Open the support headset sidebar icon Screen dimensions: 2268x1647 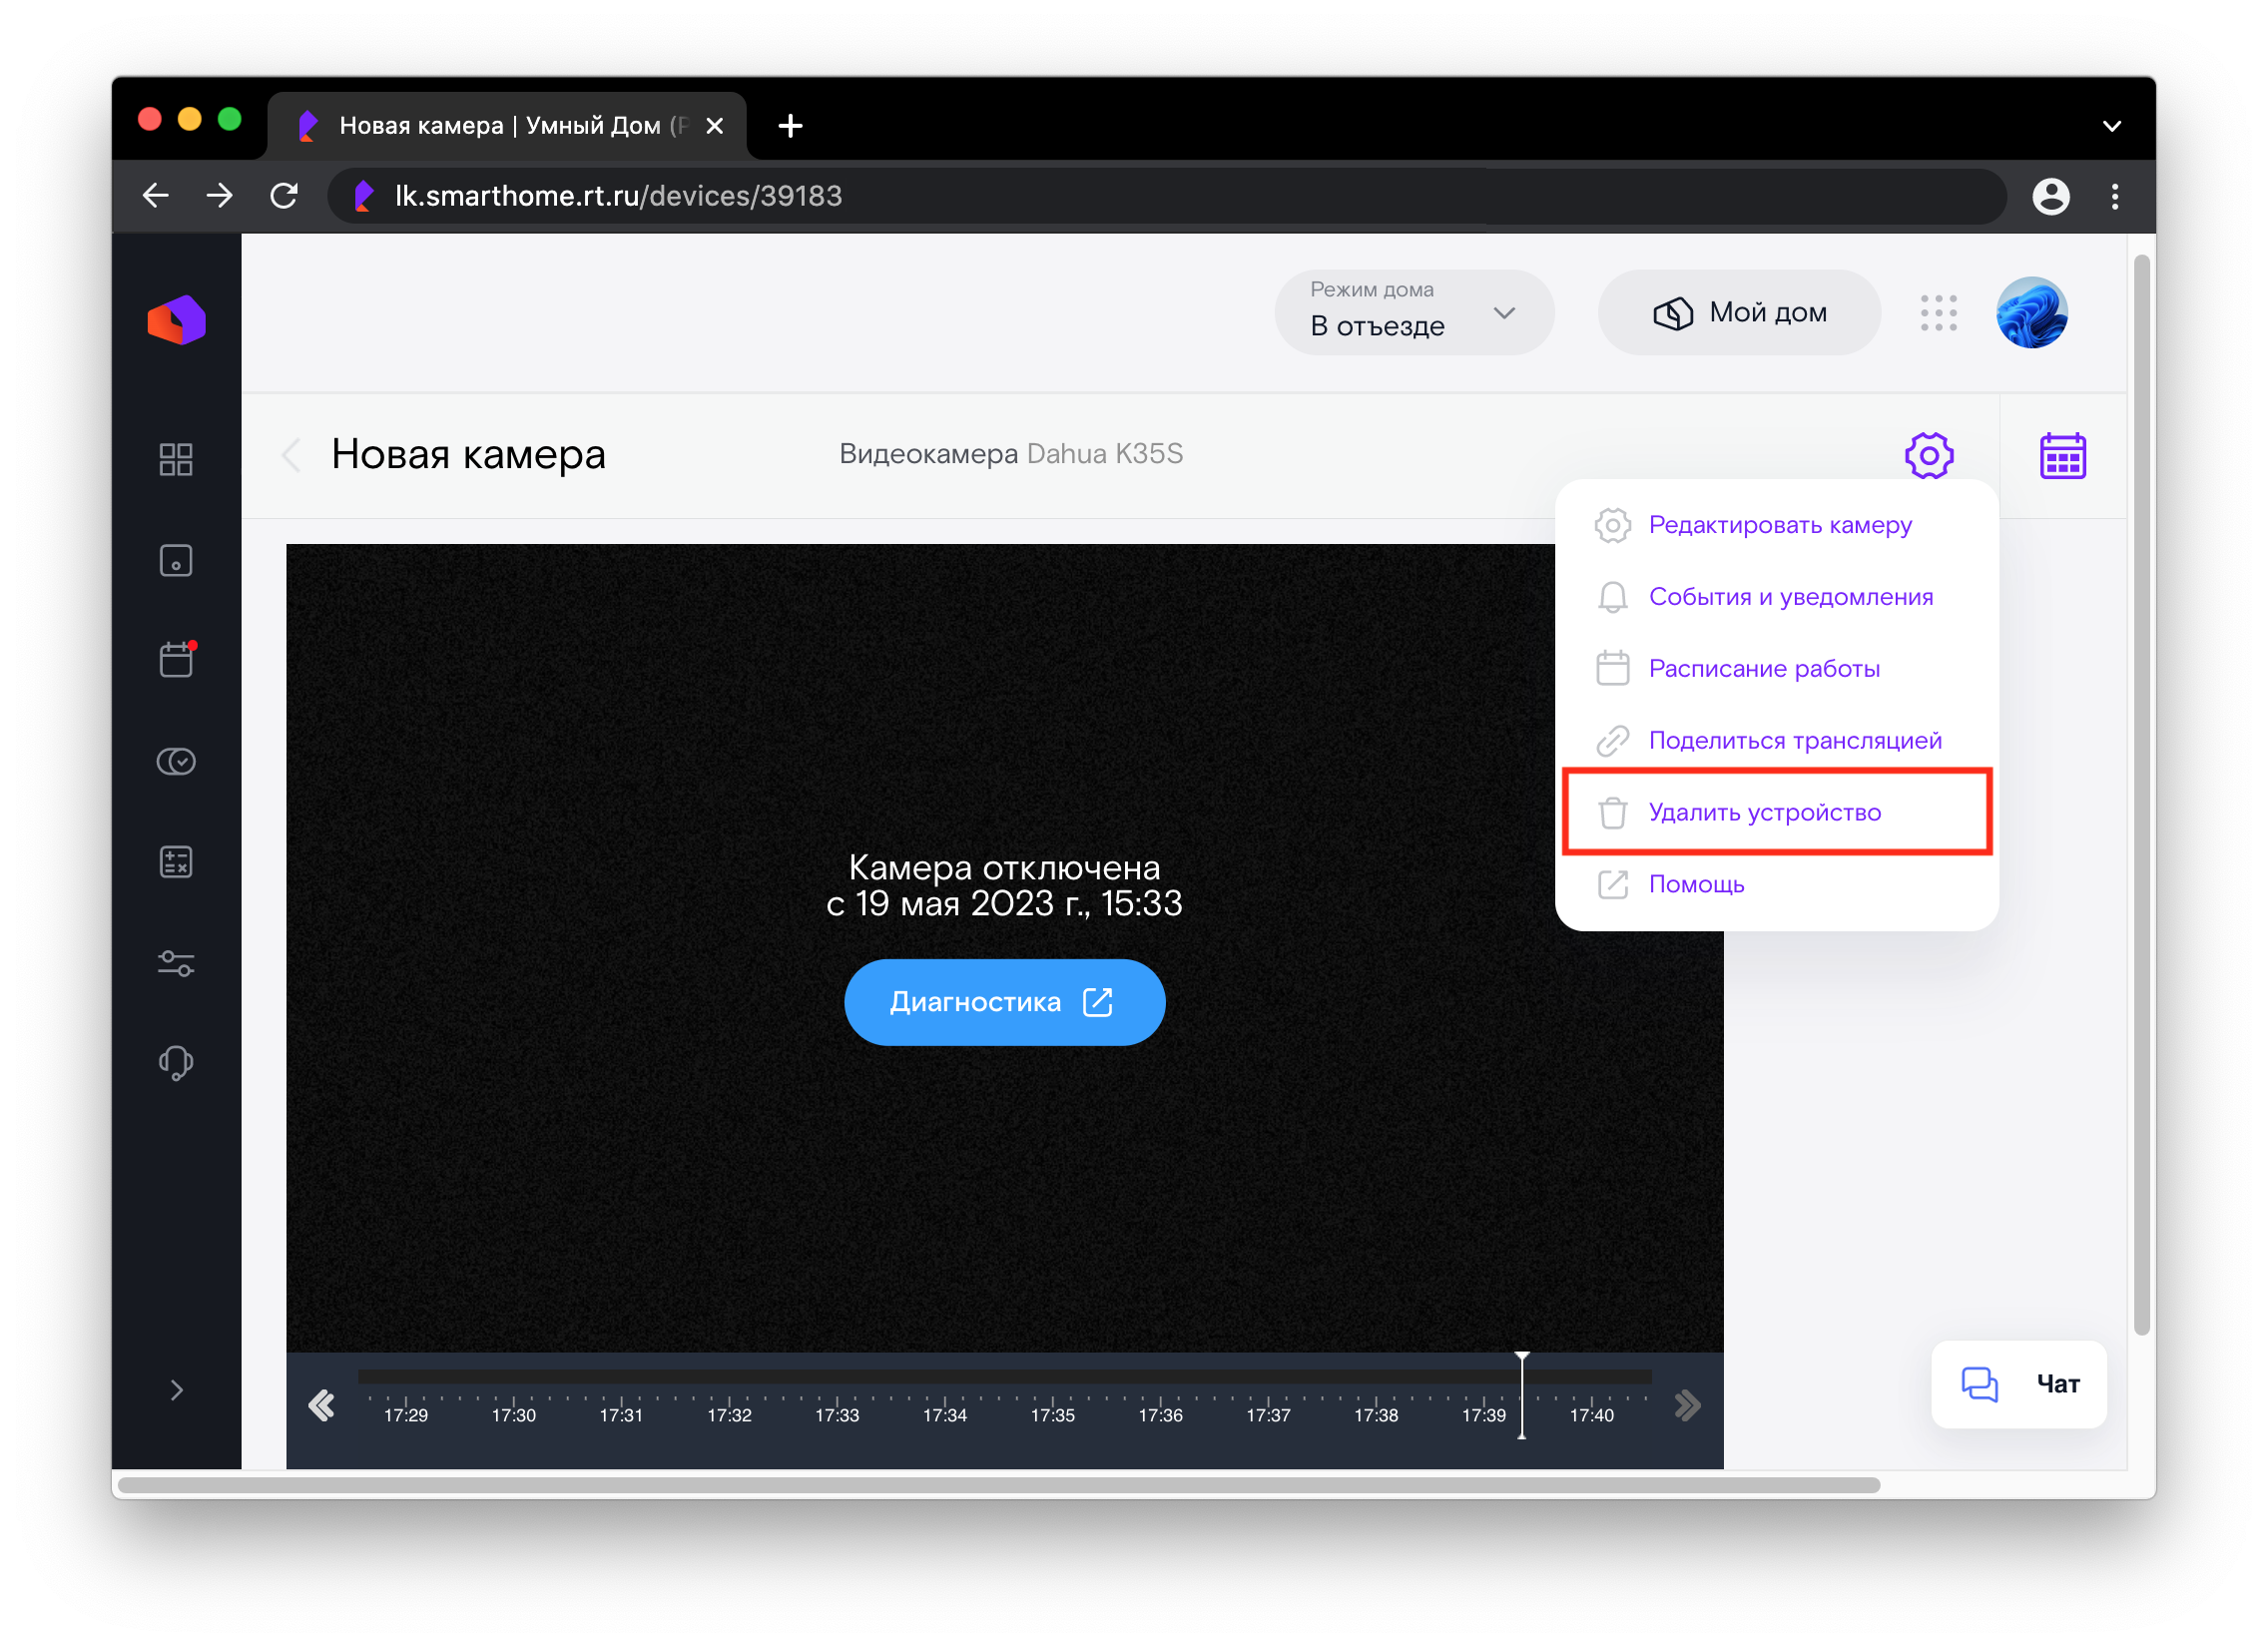(x=176, y=1062)
